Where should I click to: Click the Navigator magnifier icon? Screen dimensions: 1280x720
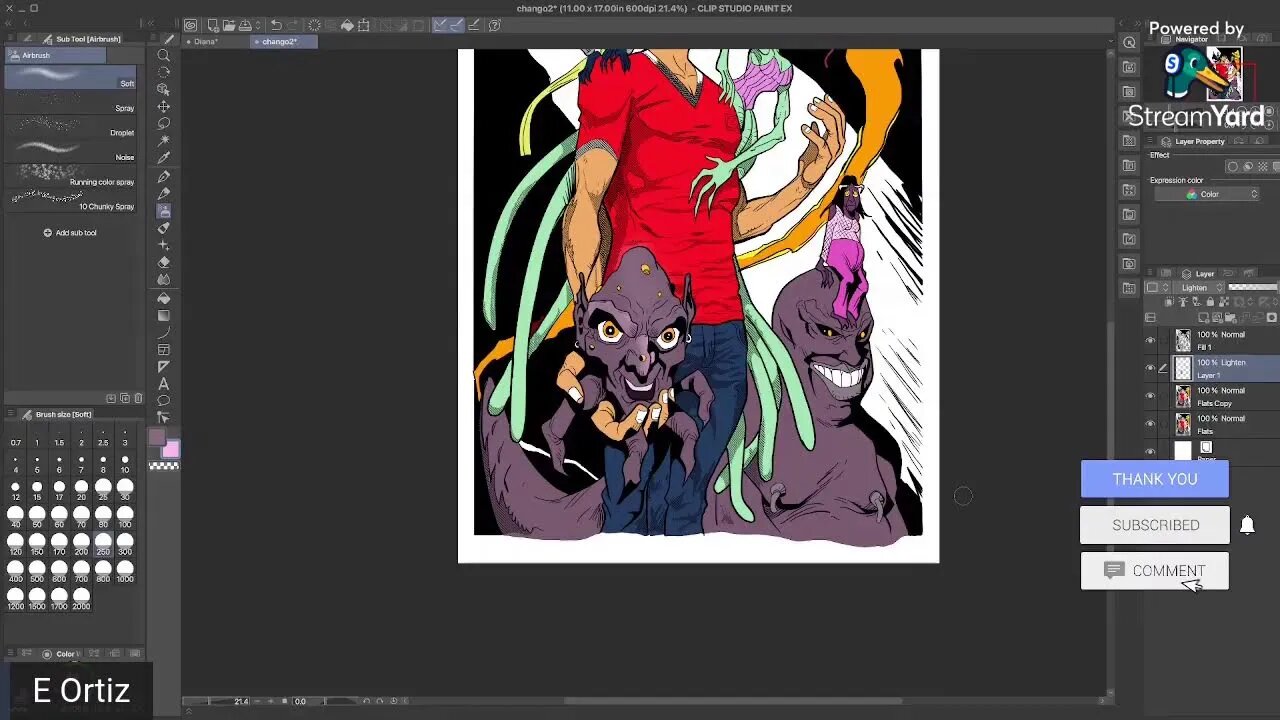click(1129, 42)
